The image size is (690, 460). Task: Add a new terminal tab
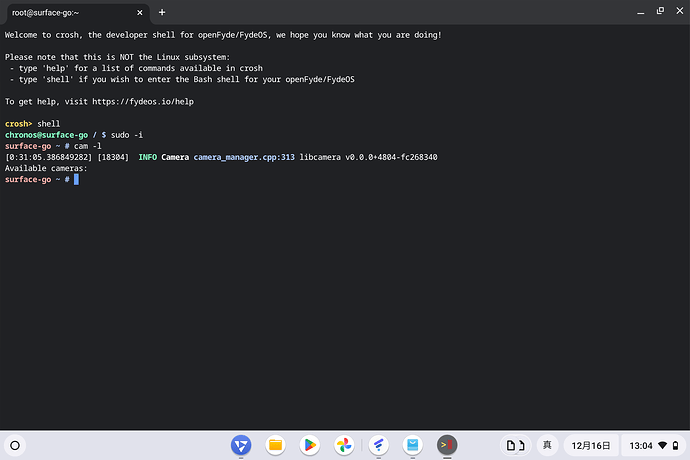(x=162, y=12)
